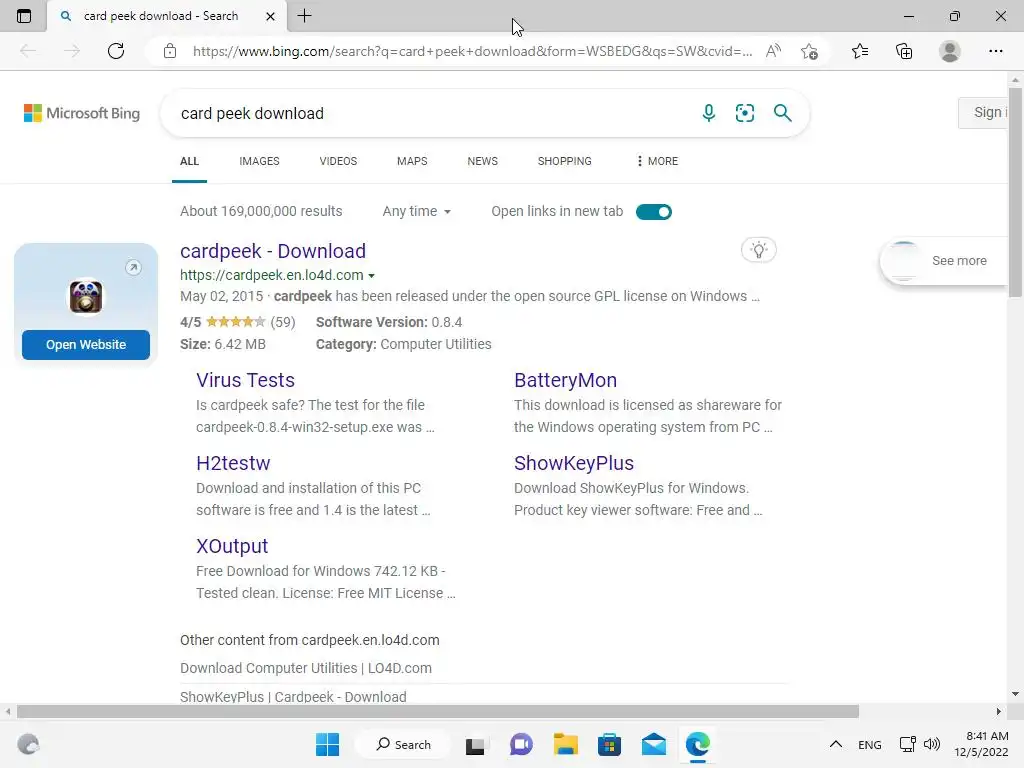The height and width of the screenshot is (768, 1024).
Task: Close the card peek download tab
Action: [270, 16]
